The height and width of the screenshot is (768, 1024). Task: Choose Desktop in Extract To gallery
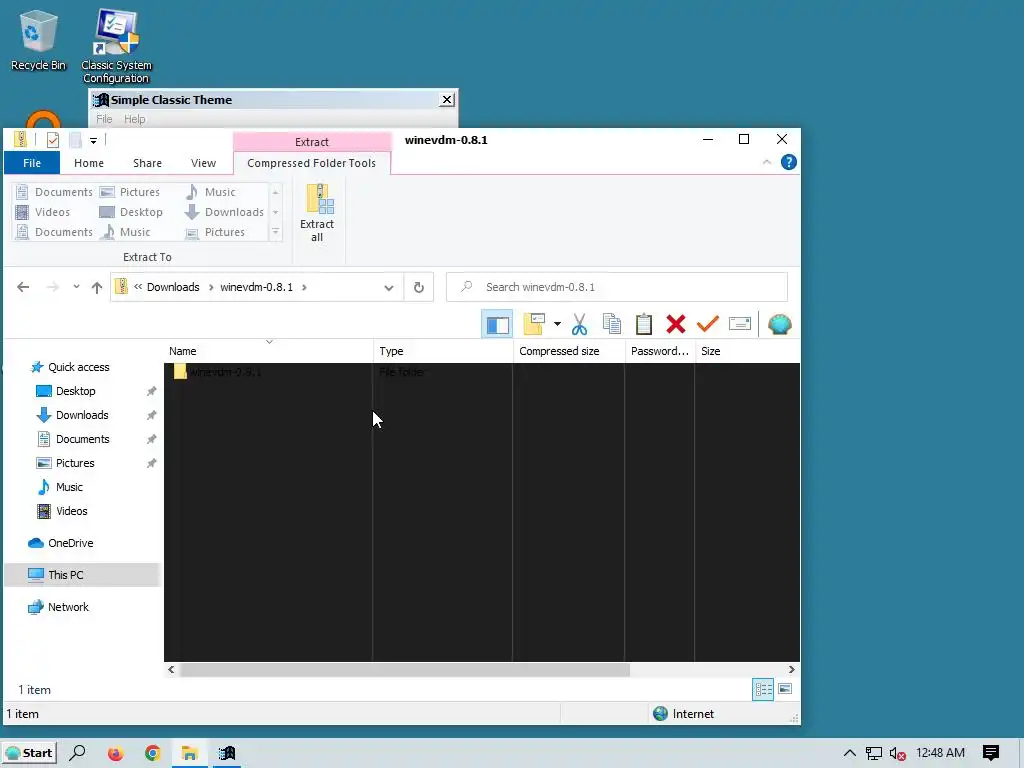click(x=131, y=212)
